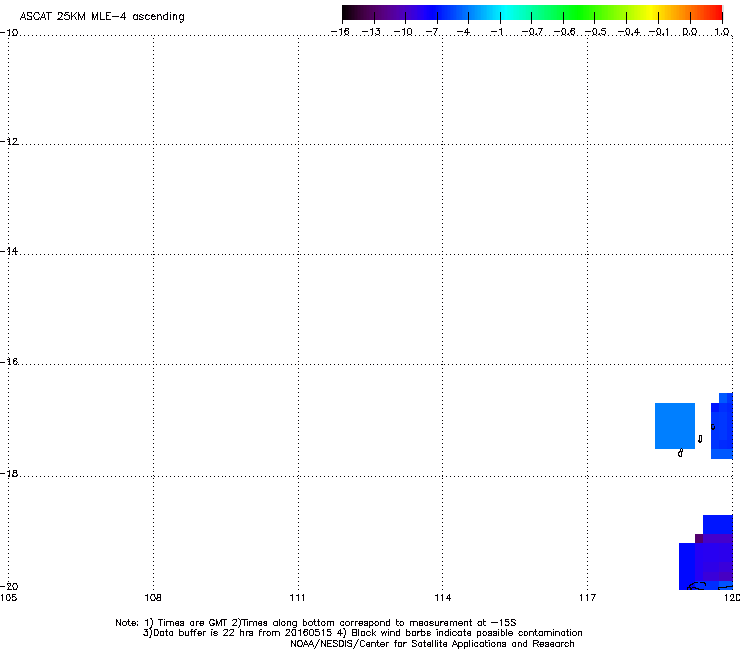Click the NOAA/NESDIS credit text

(432, 644)
